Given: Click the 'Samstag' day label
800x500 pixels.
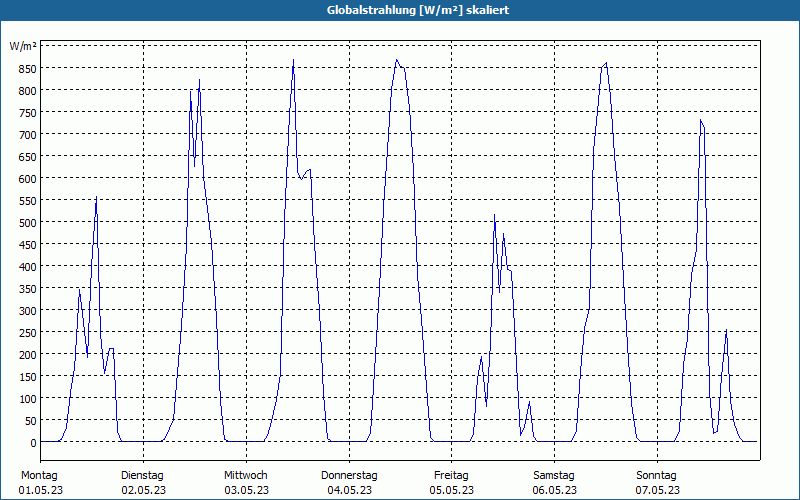Looking at the screenshot, I should (x=554, y=476).
